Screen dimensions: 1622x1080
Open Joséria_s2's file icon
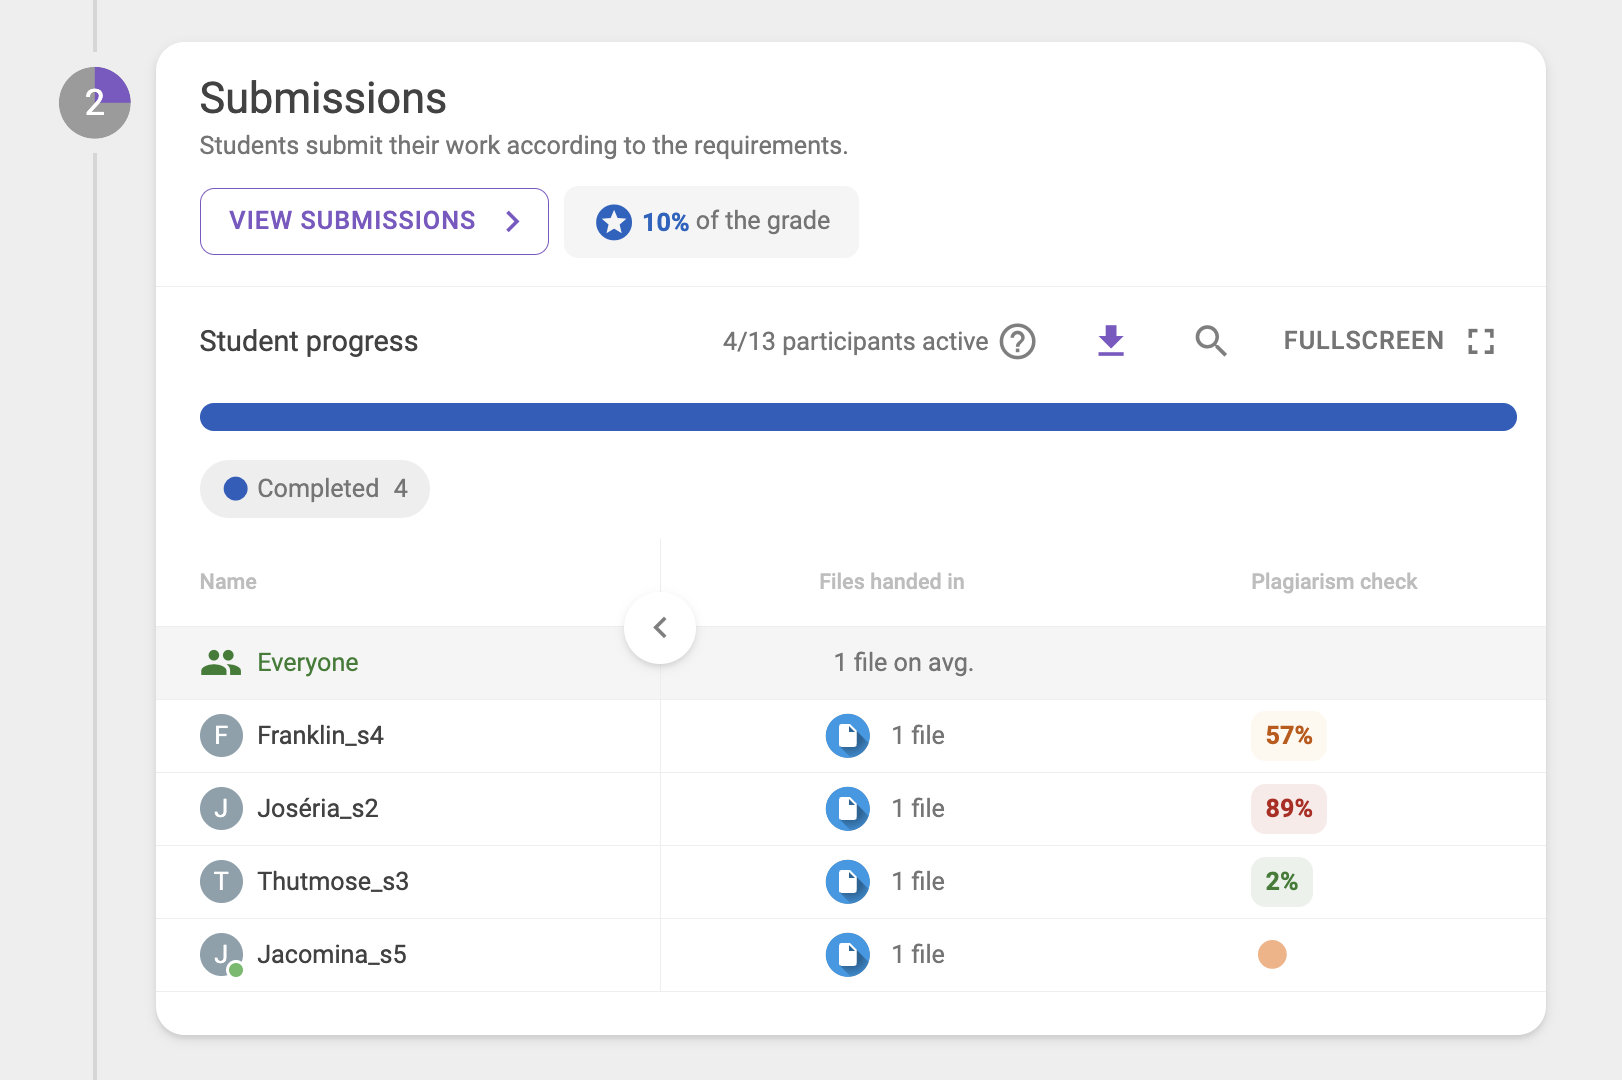pos(847,809)
